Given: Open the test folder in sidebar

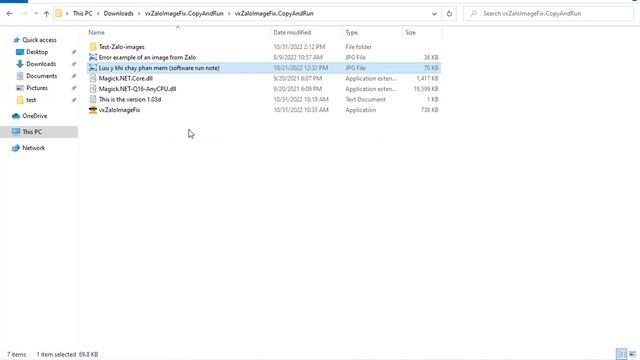Looking at the screenshot, I should coord(31,100).
